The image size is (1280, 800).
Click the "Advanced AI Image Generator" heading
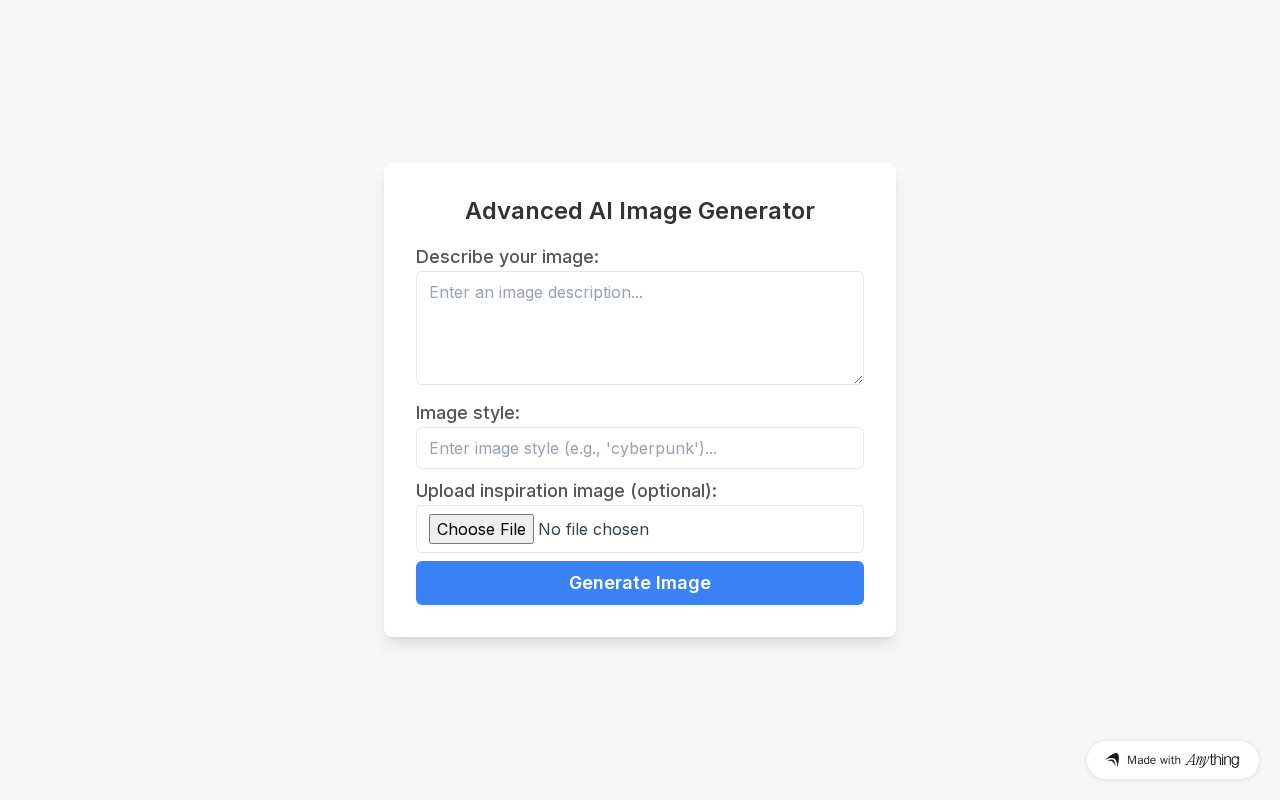(x=640, y=211)
